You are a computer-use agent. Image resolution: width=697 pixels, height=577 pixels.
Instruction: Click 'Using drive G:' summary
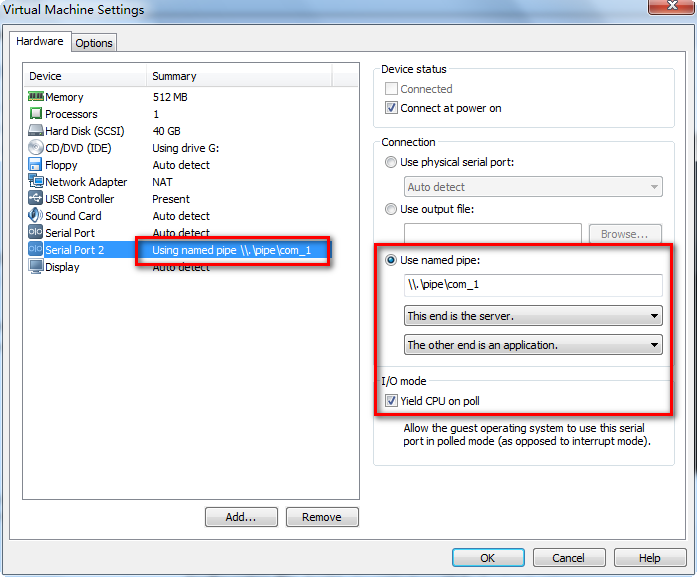pyautogui.click(x=186, y=148)
